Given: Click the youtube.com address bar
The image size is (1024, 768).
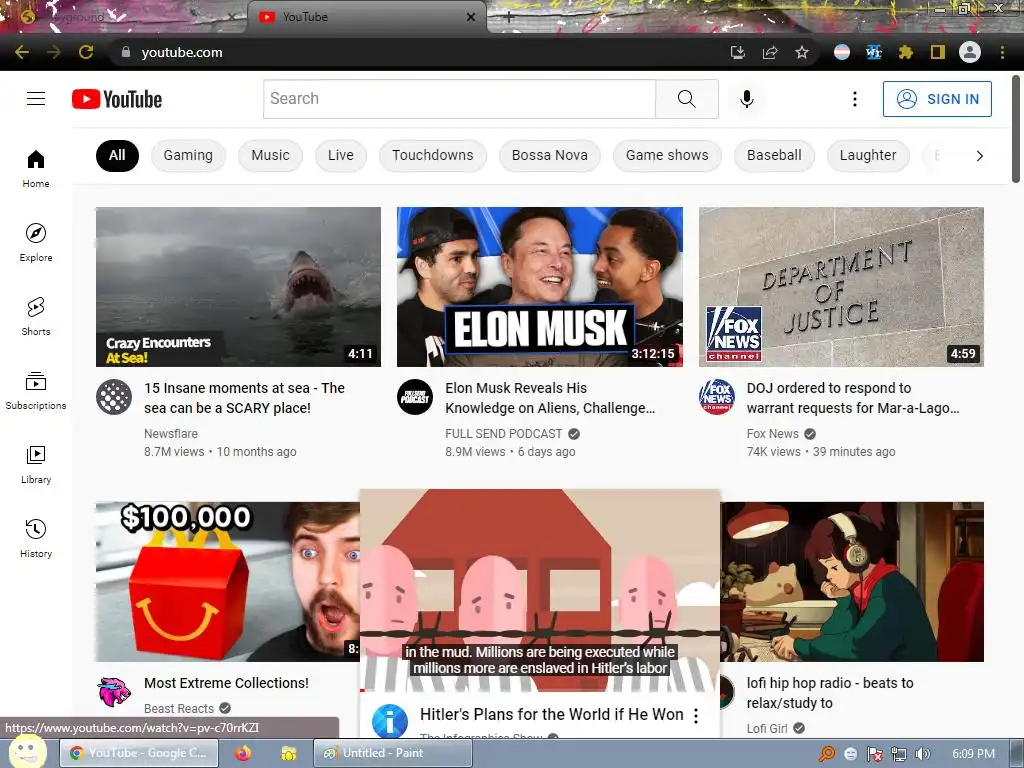Looking at the screenshot, I should pos(418,52).
